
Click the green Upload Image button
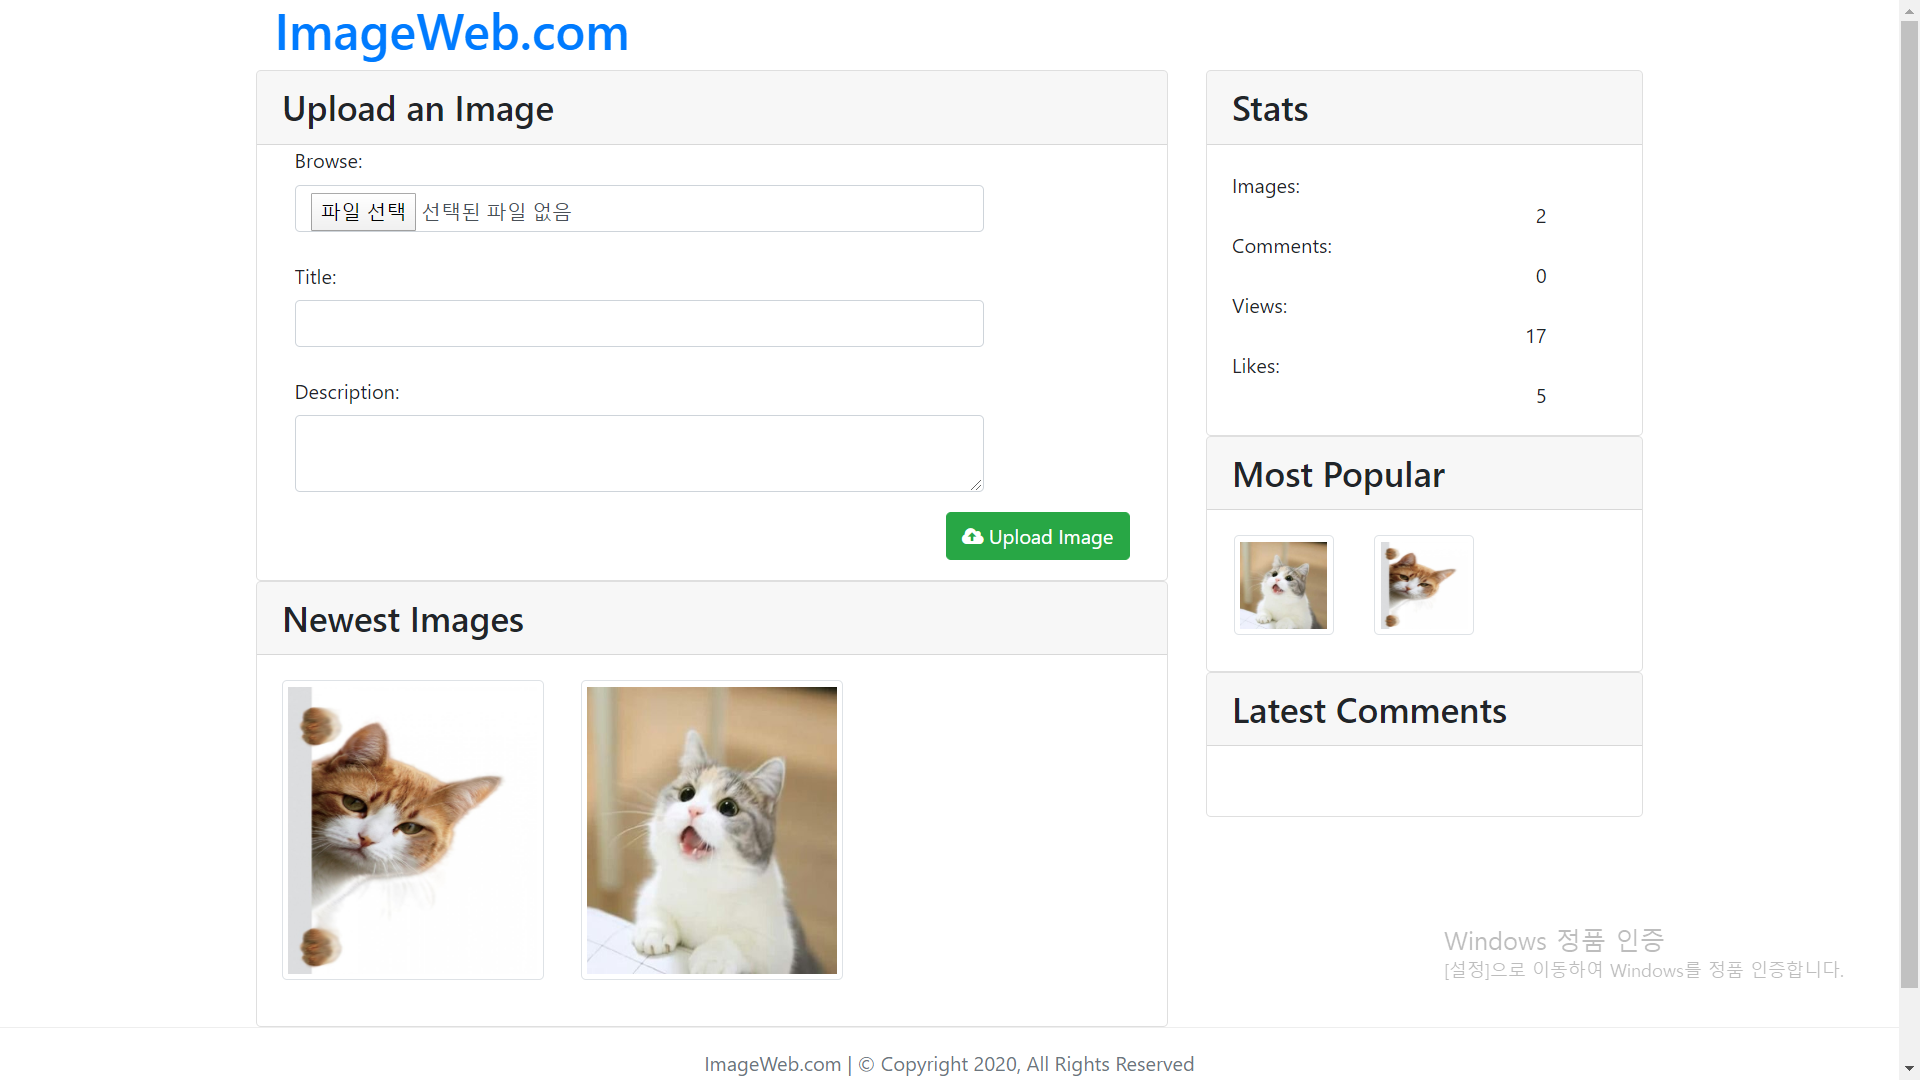point(1038,536)
